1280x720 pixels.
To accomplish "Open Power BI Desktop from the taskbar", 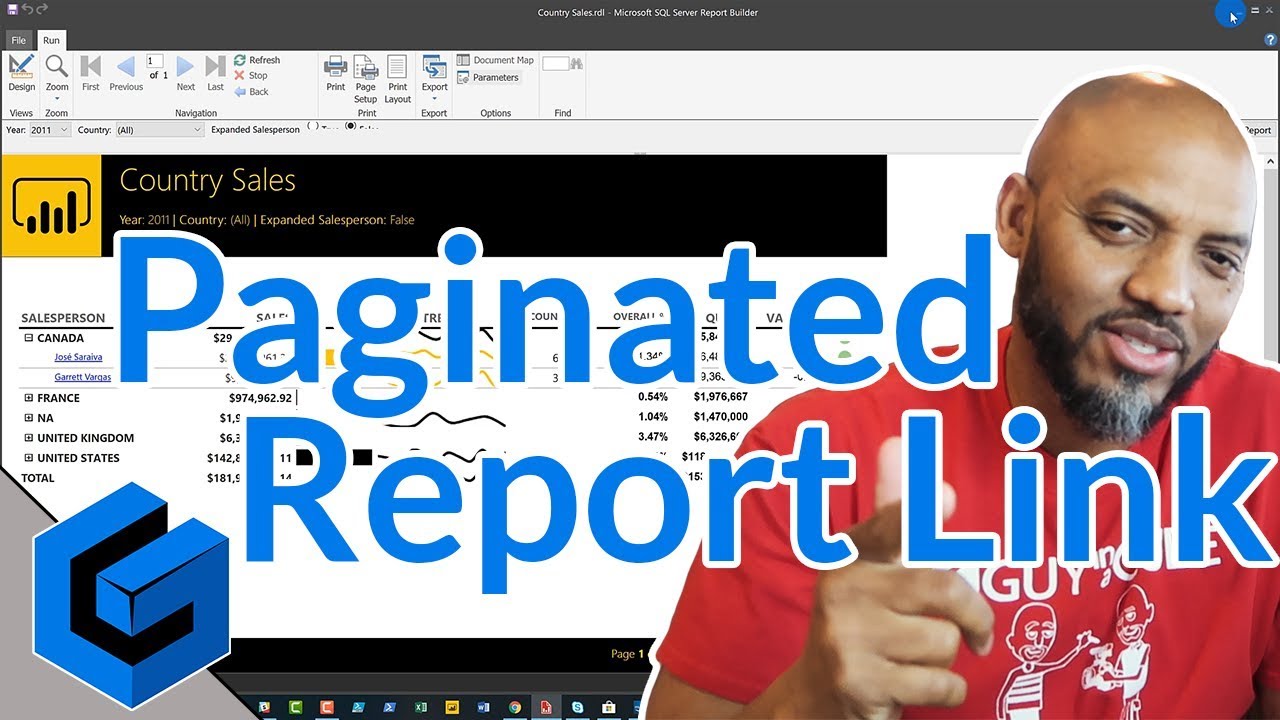I will pos(452,708).
